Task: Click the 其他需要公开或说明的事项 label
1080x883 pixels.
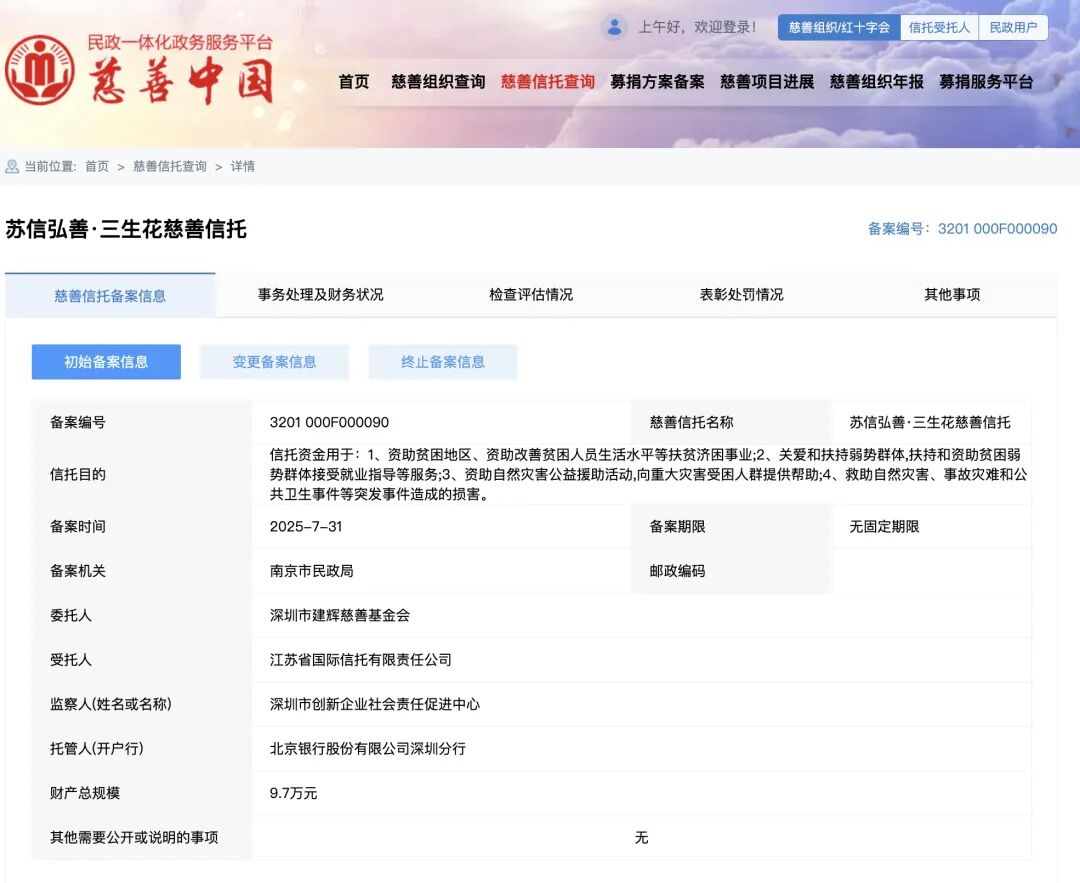Action: pyautogui.click(x=134, y=838)
